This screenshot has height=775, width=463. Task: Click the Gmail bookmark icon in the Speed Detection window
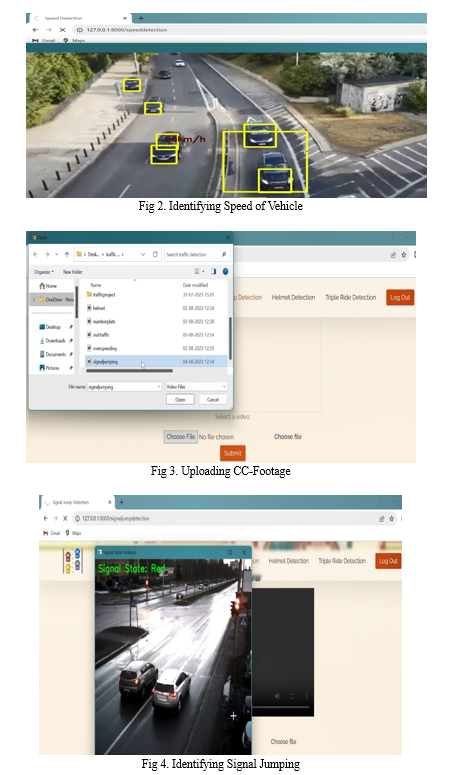click(x=35, y=40)
